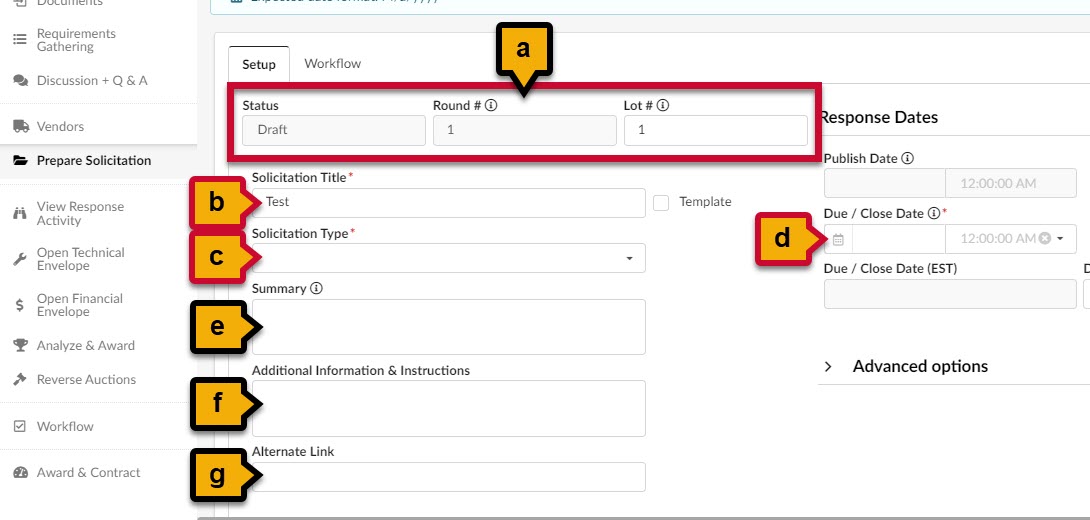Go to Analyze & Award
The width and height of the screenshot is (1090, 520).
coord(86,346)
